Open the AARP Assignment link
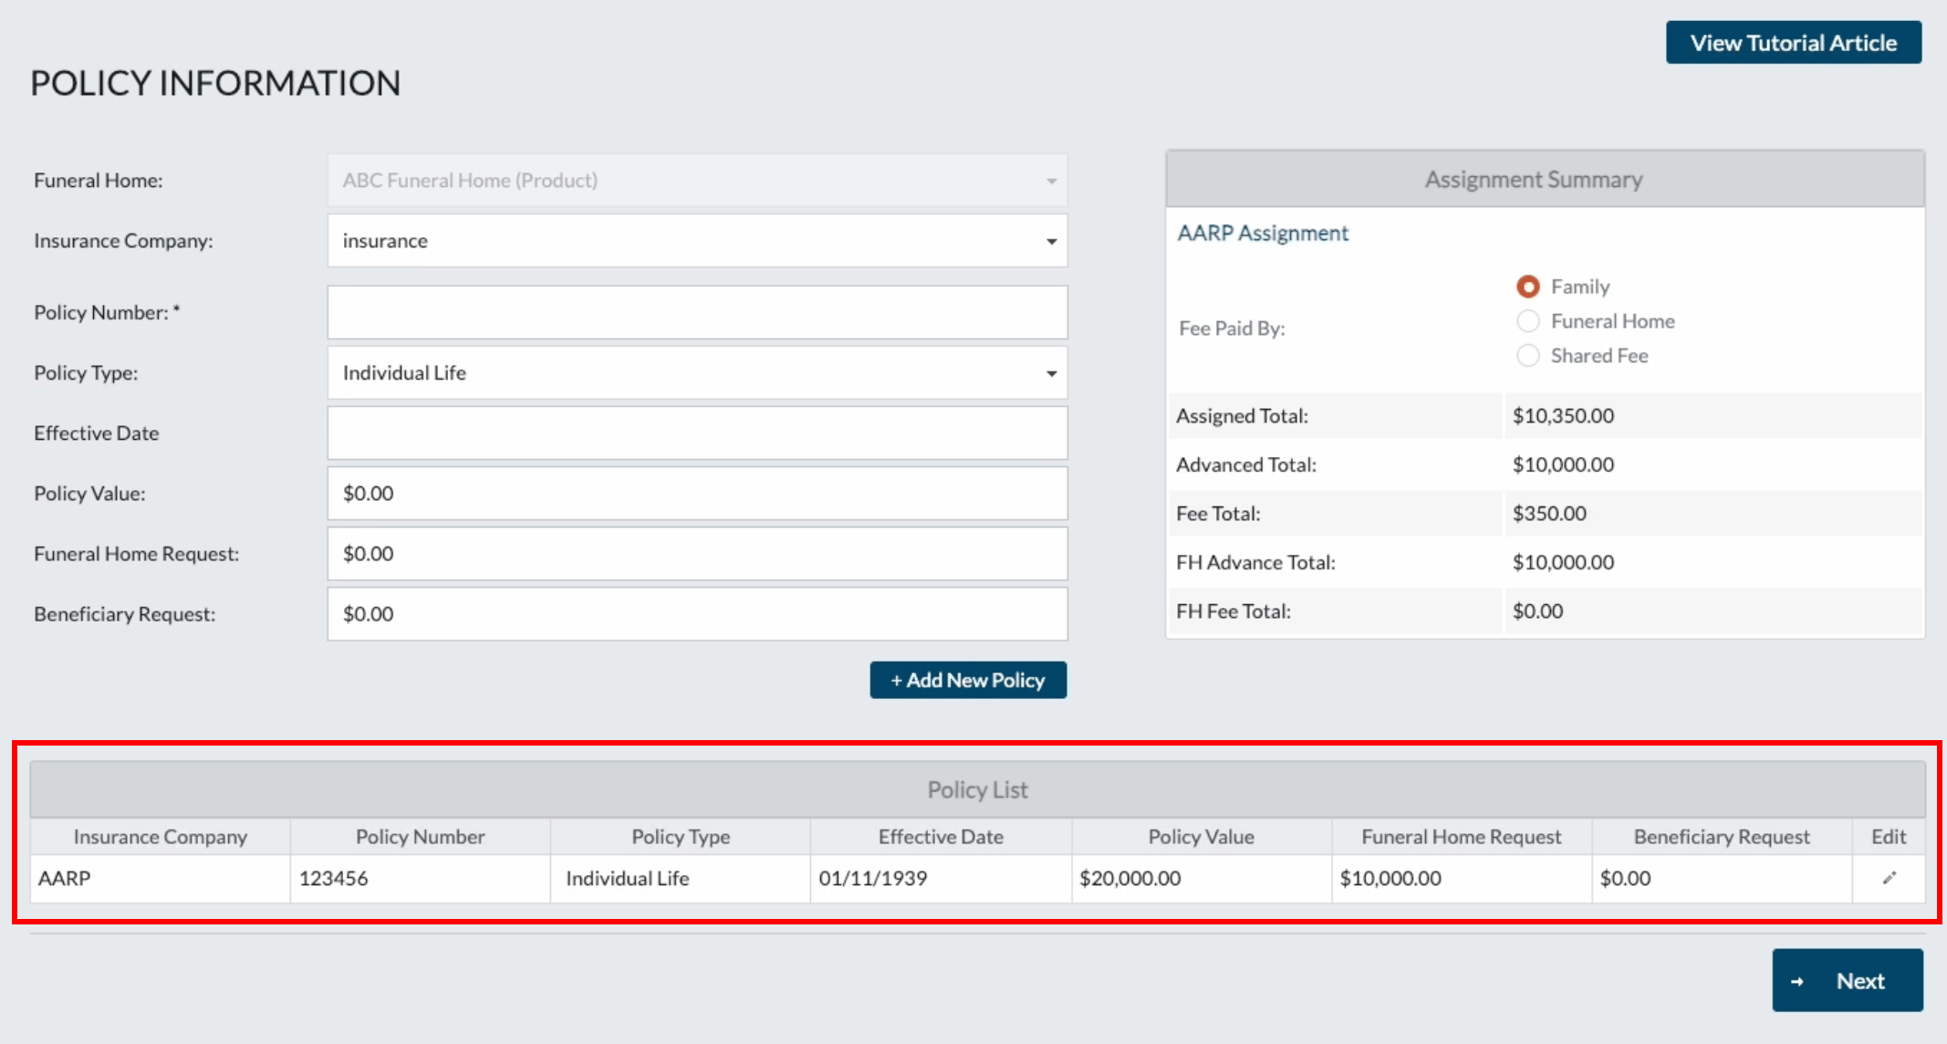1947x1044 pixels. [x=1262, y=232]
